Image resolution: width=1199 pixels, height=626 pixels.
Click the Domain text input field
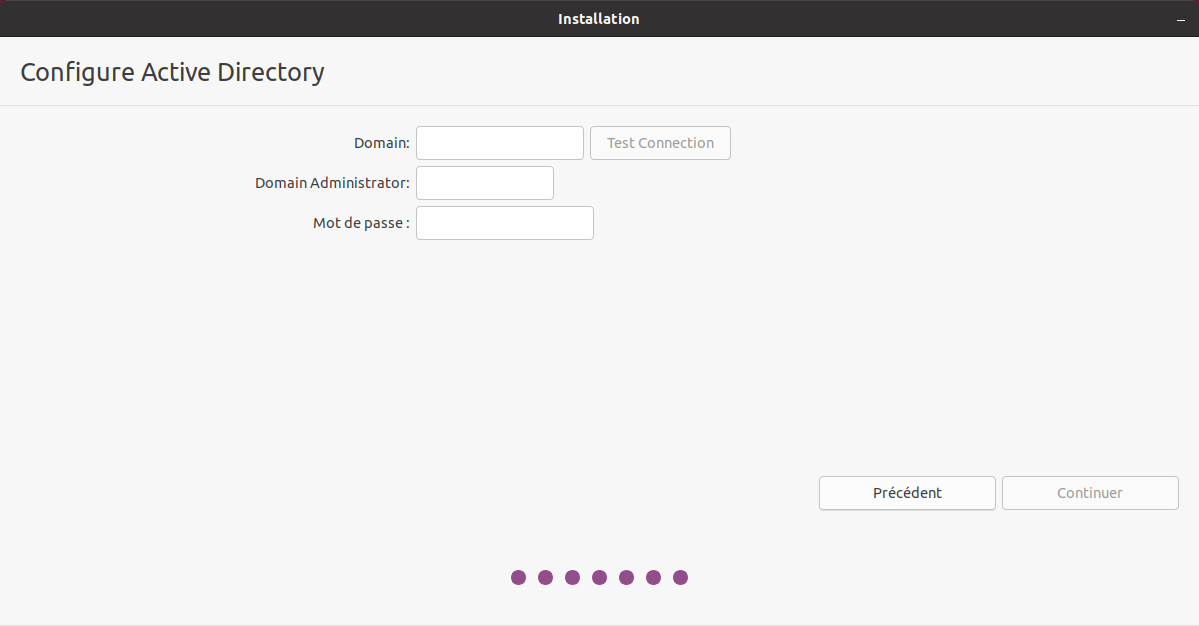(499, 143)
